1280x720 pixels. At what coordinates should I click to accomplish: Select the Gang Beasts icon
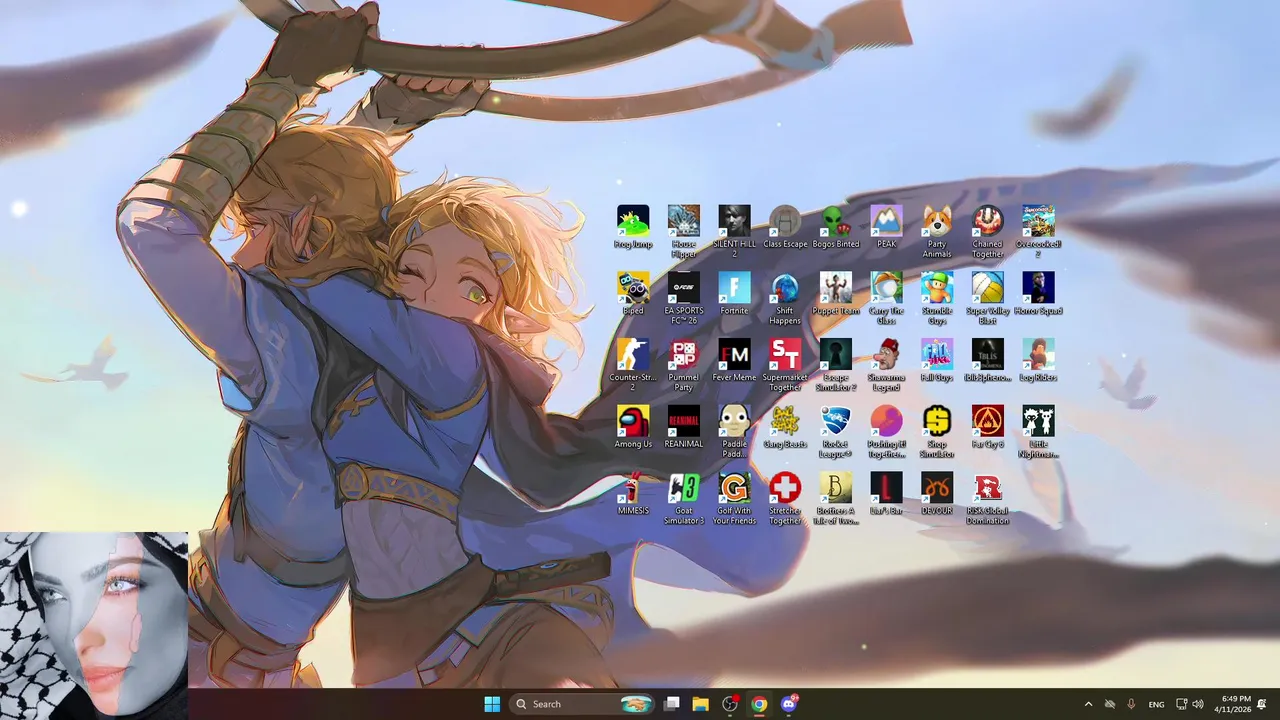(x=785, y=428)
